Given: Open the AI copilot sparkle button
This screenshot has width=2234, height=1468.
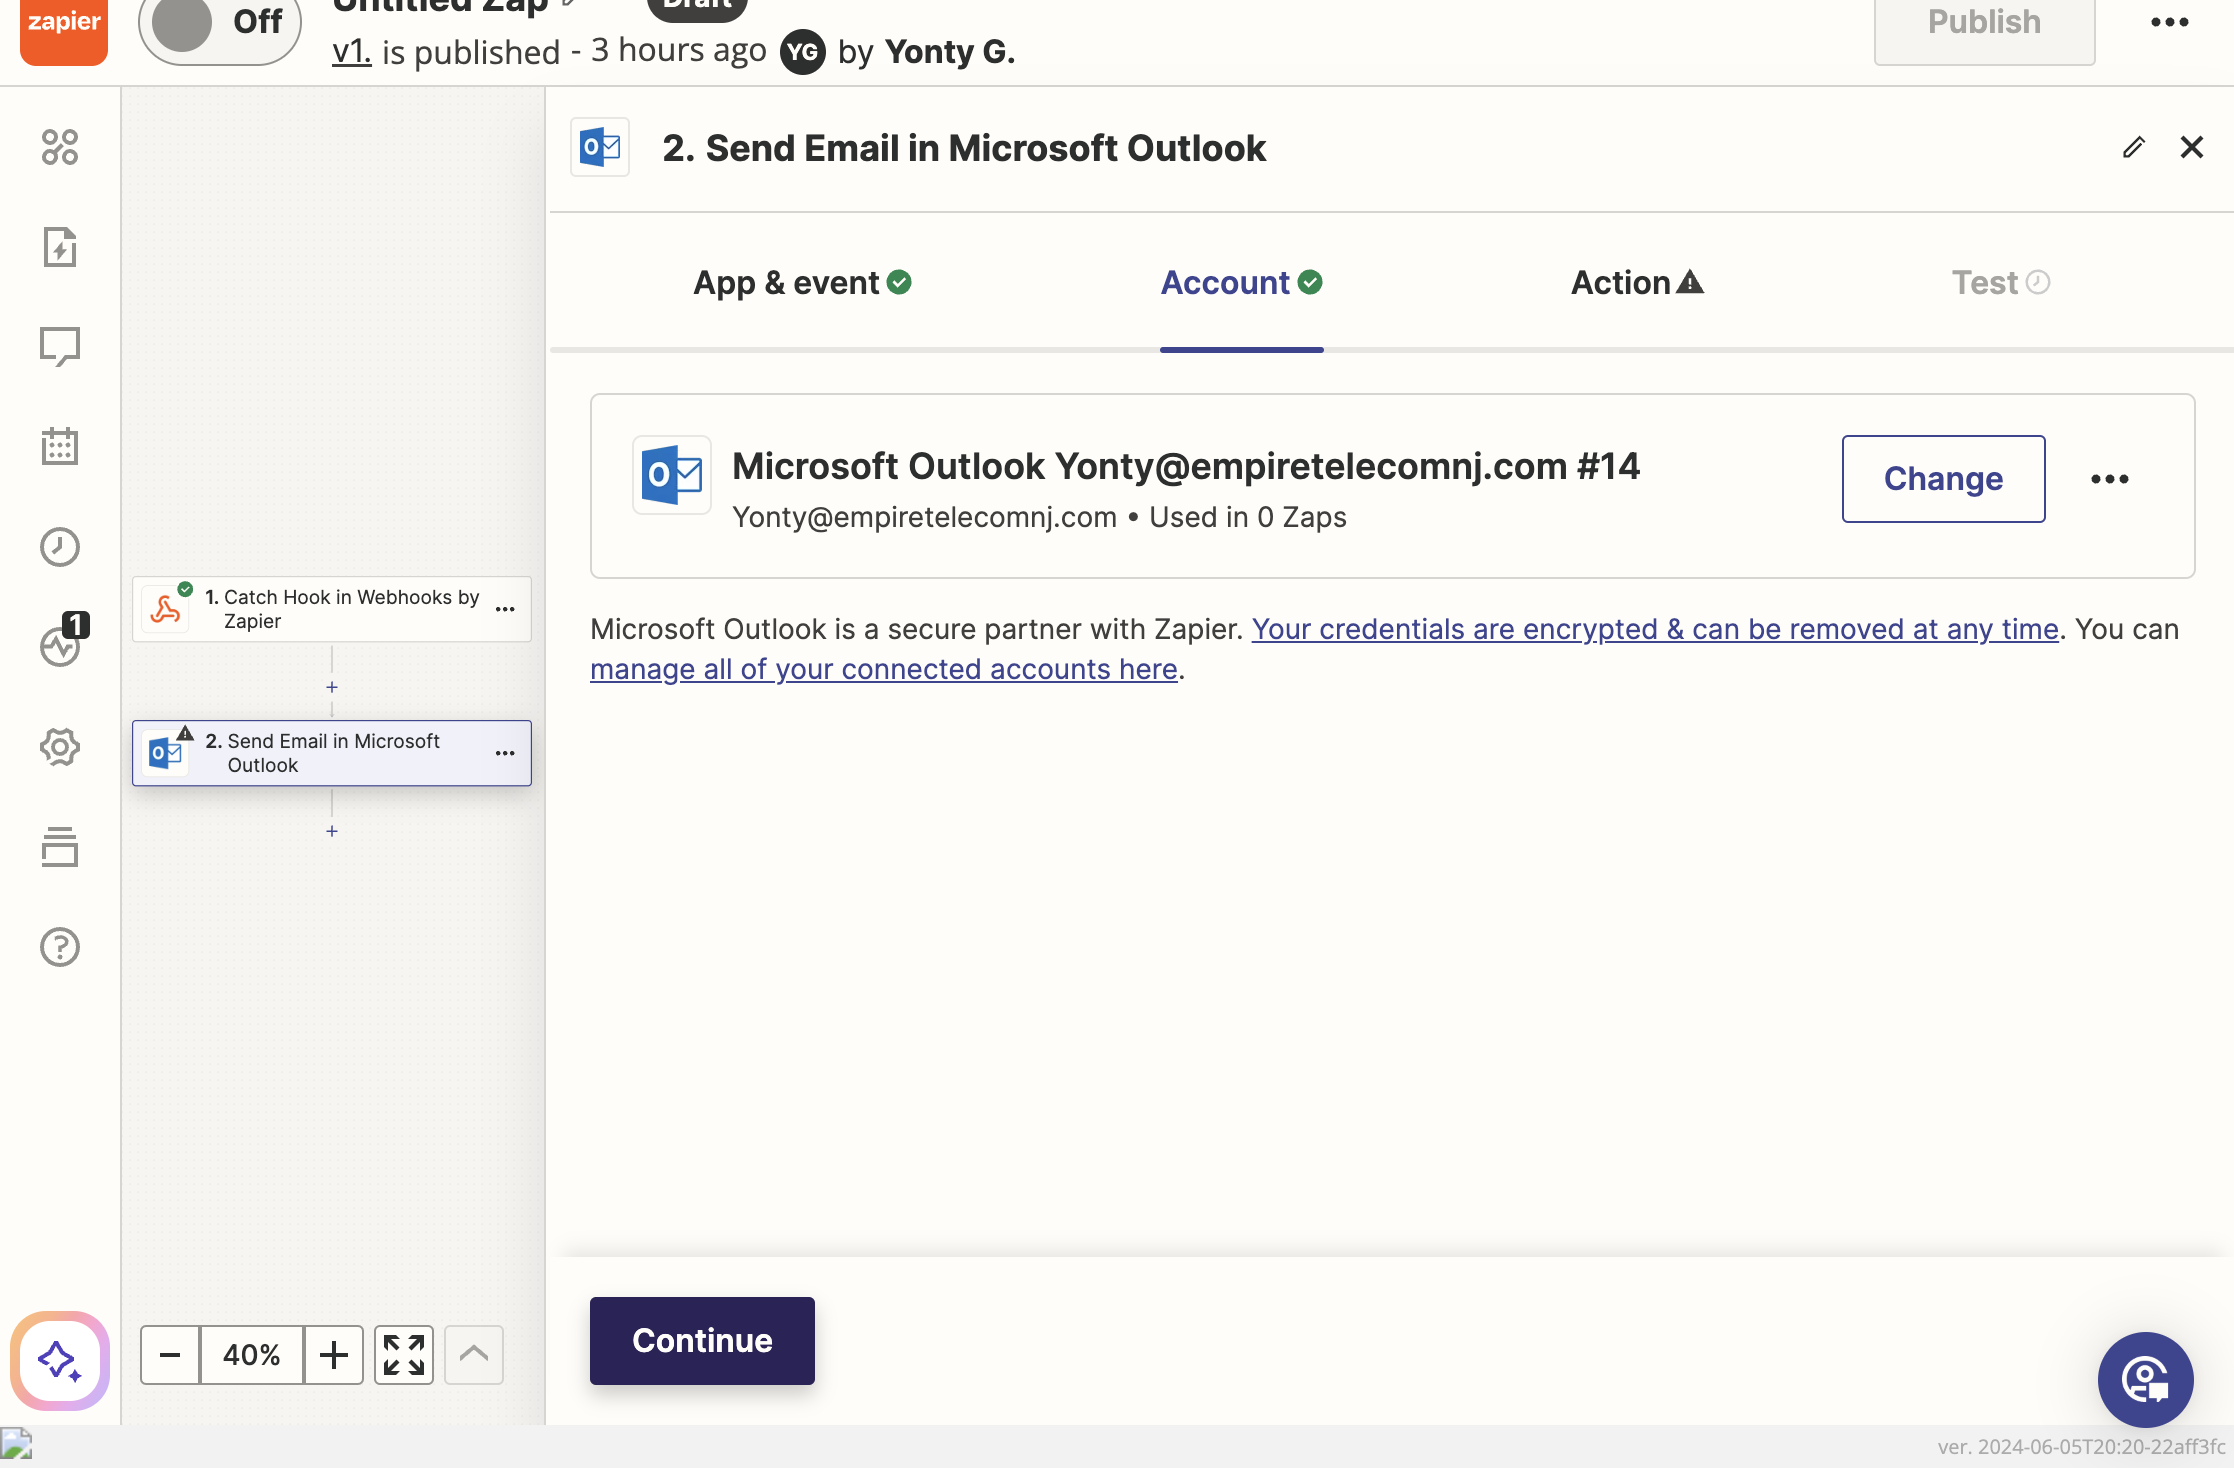Looking at the screenshot, I should pyautogui.click(x=60, y=1360).
